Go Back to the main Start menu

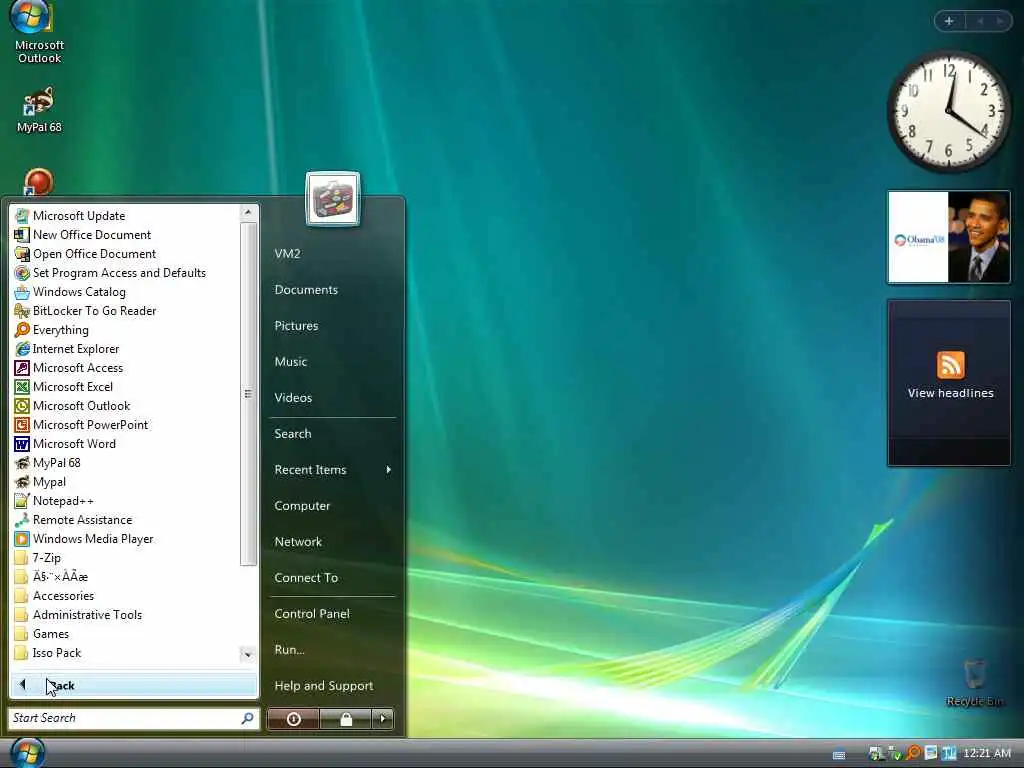pyautogui.click(x=134, y=685)
